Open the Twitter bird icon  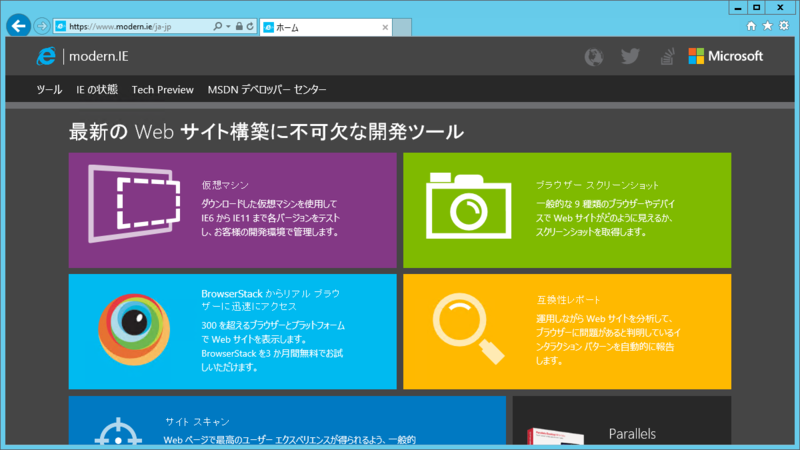[x=630, y=56]
